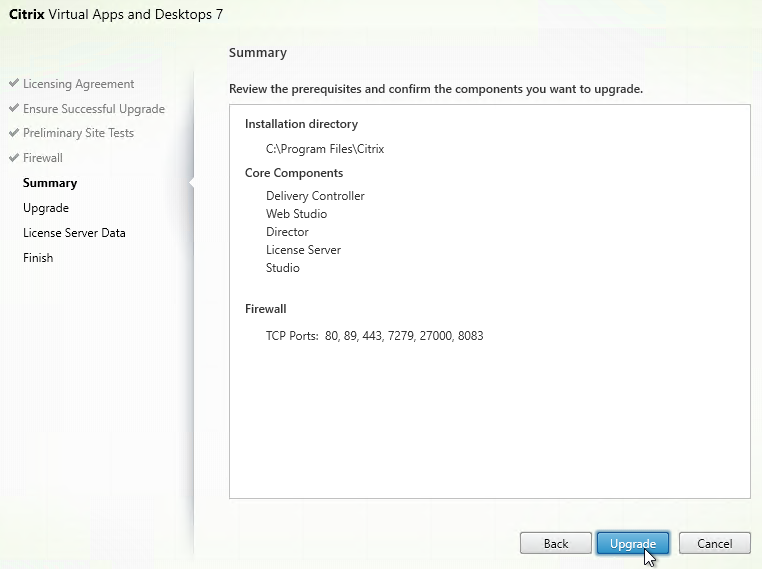Click the Upgrade button

(632, 543)
